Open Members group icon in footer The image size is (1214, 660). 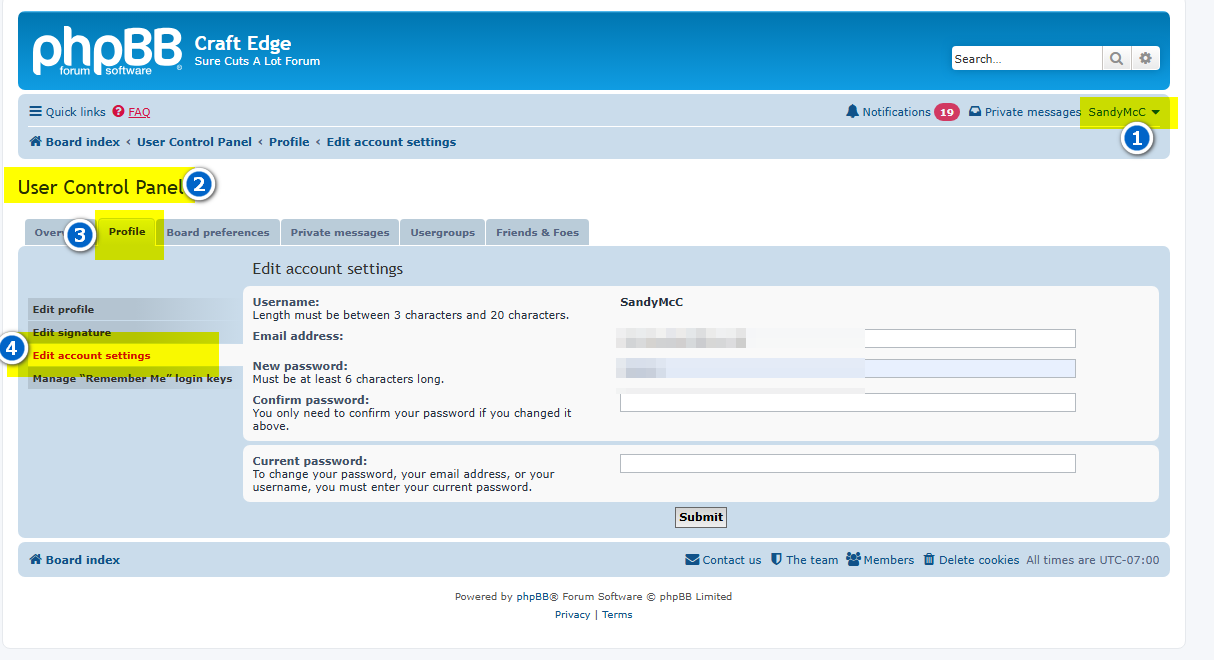853,560
